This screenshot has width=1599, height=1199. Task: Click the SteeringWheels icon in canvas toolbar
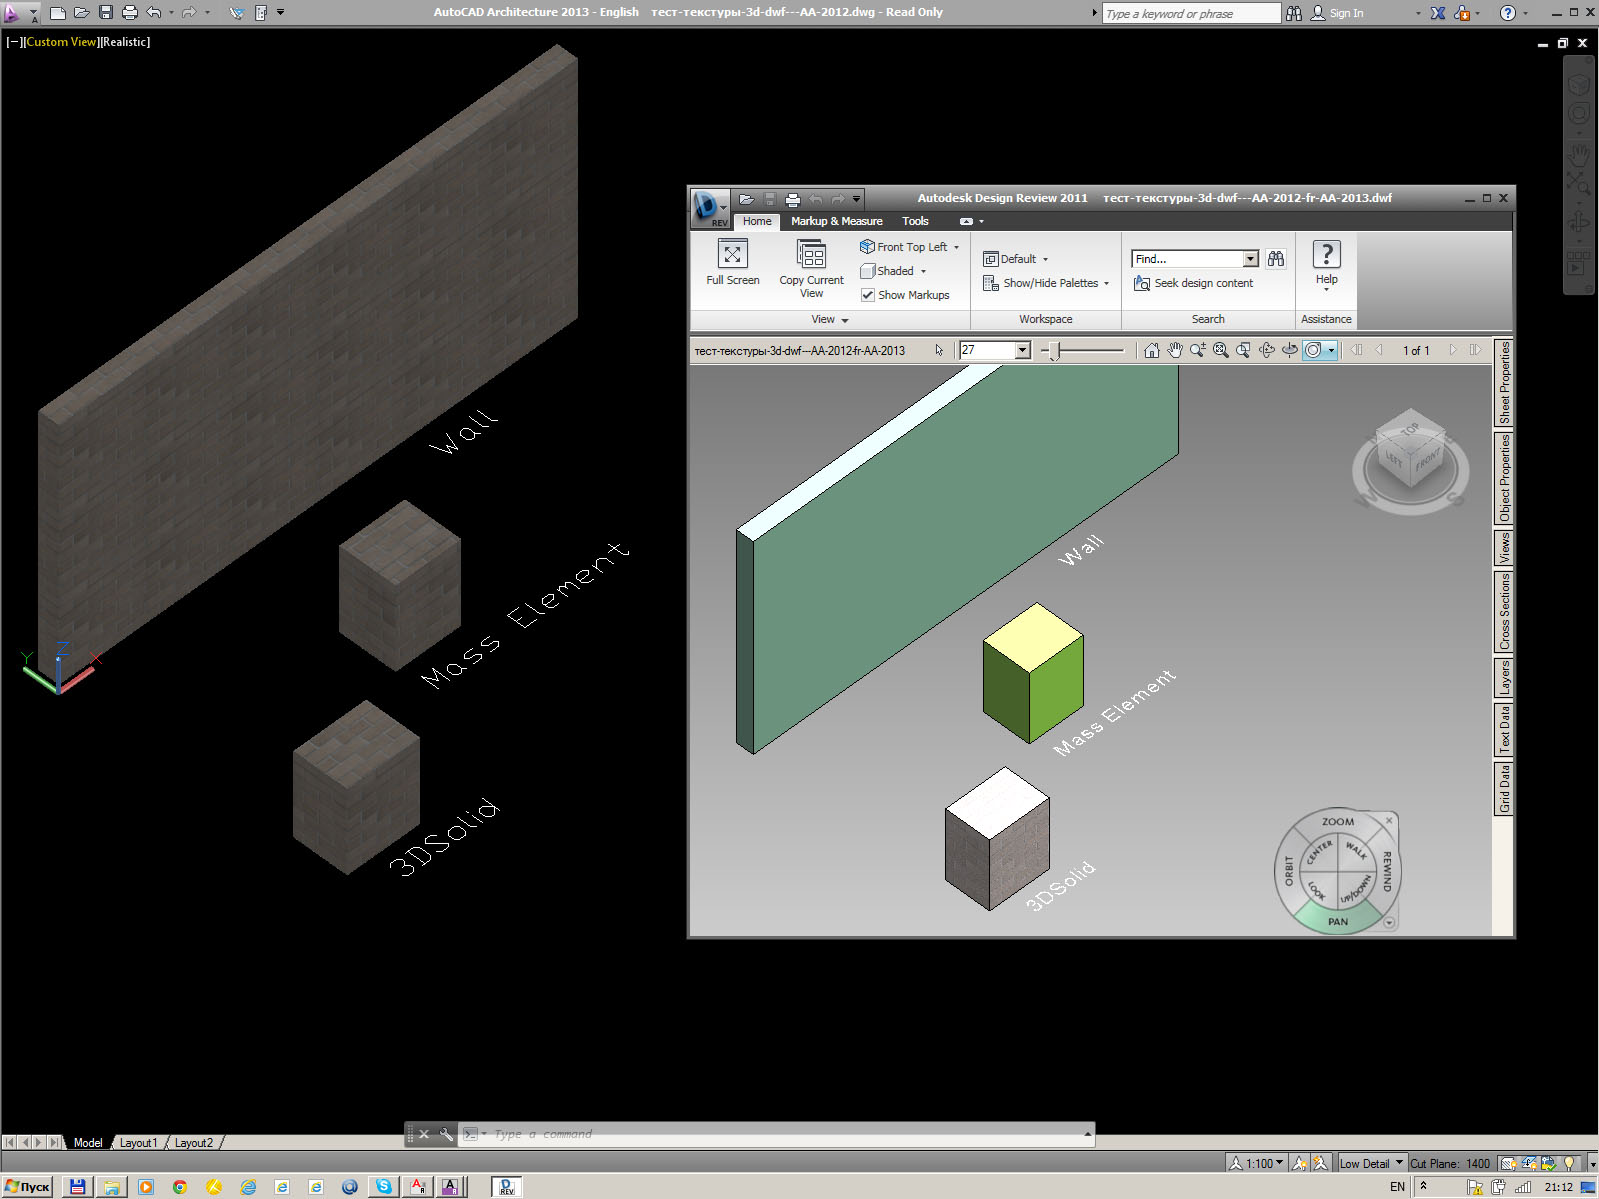pos(1314,350)
